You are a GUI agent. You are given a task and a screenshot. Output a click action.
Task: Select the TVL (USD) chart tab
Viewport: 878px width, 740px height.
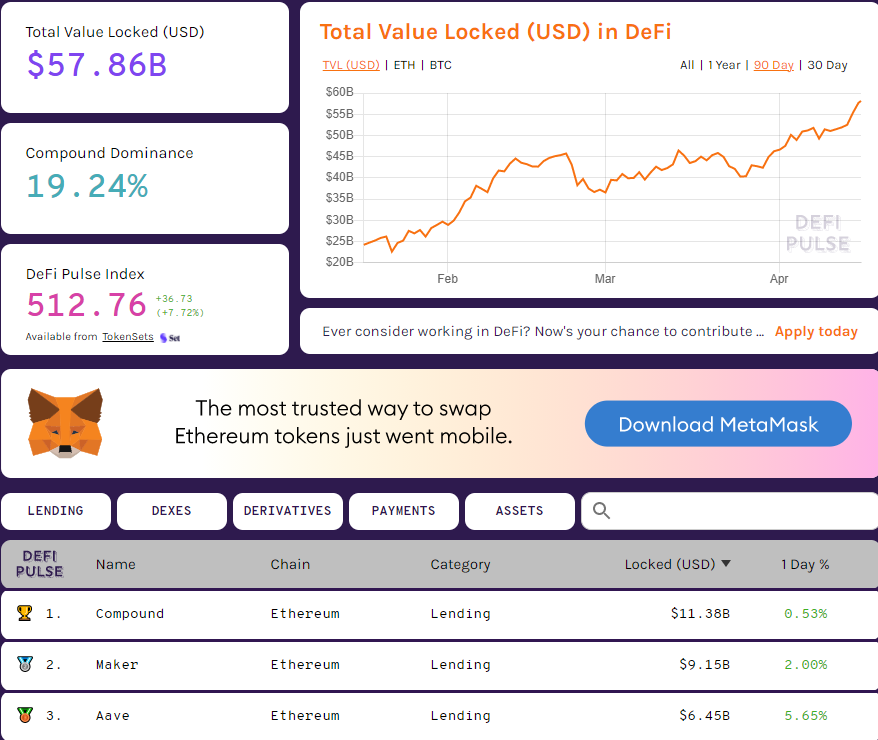[351, 65]
